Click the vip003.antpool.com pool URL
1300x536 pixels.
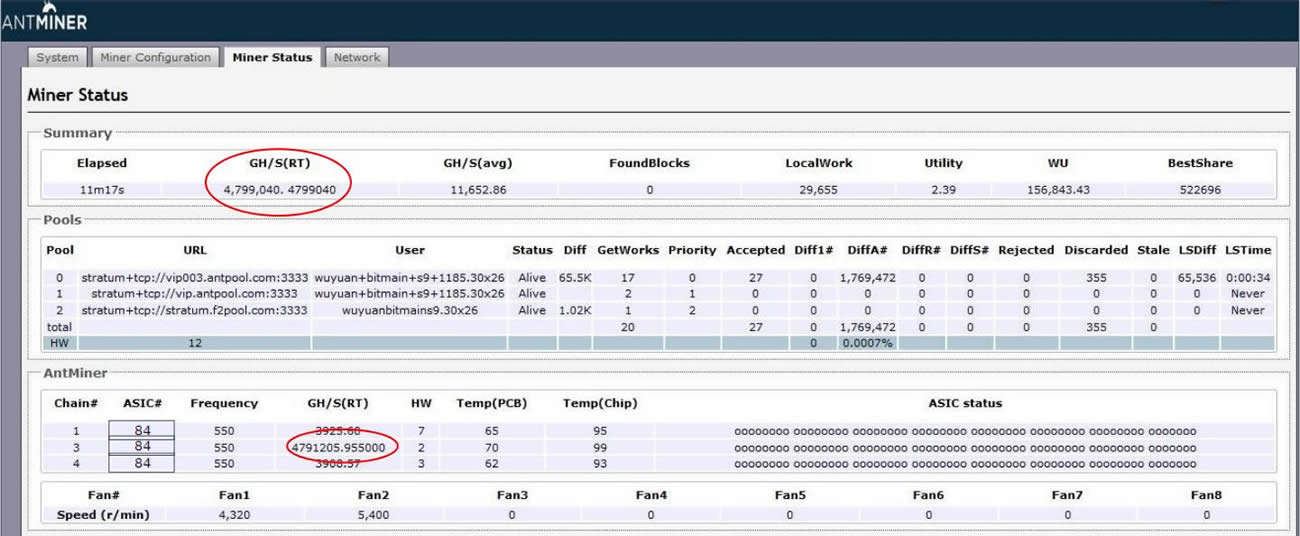[194, 277]
